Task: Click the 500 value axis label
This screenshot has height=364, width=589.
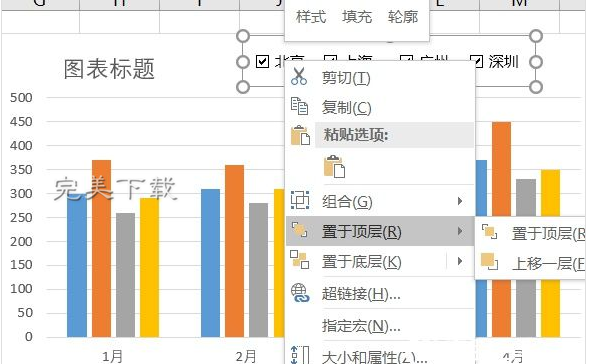Action: click(21, 98)
